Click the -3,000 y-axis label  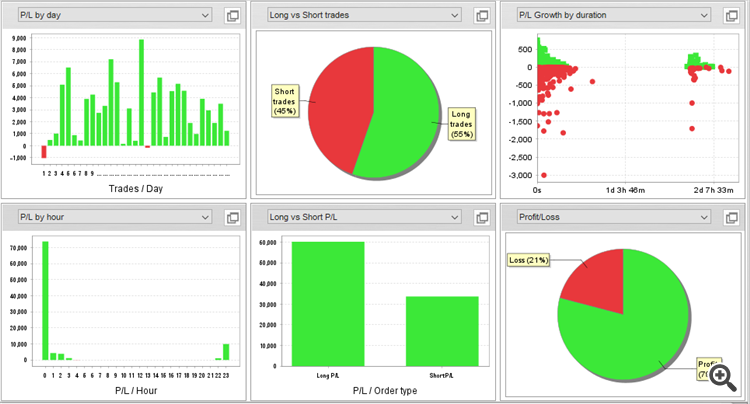pos(520,175)
